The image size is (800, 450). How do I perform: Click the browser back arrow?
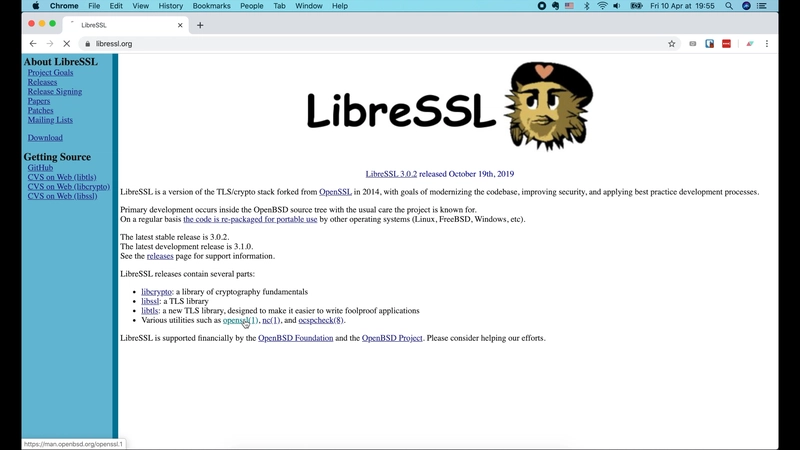[33, 44]
